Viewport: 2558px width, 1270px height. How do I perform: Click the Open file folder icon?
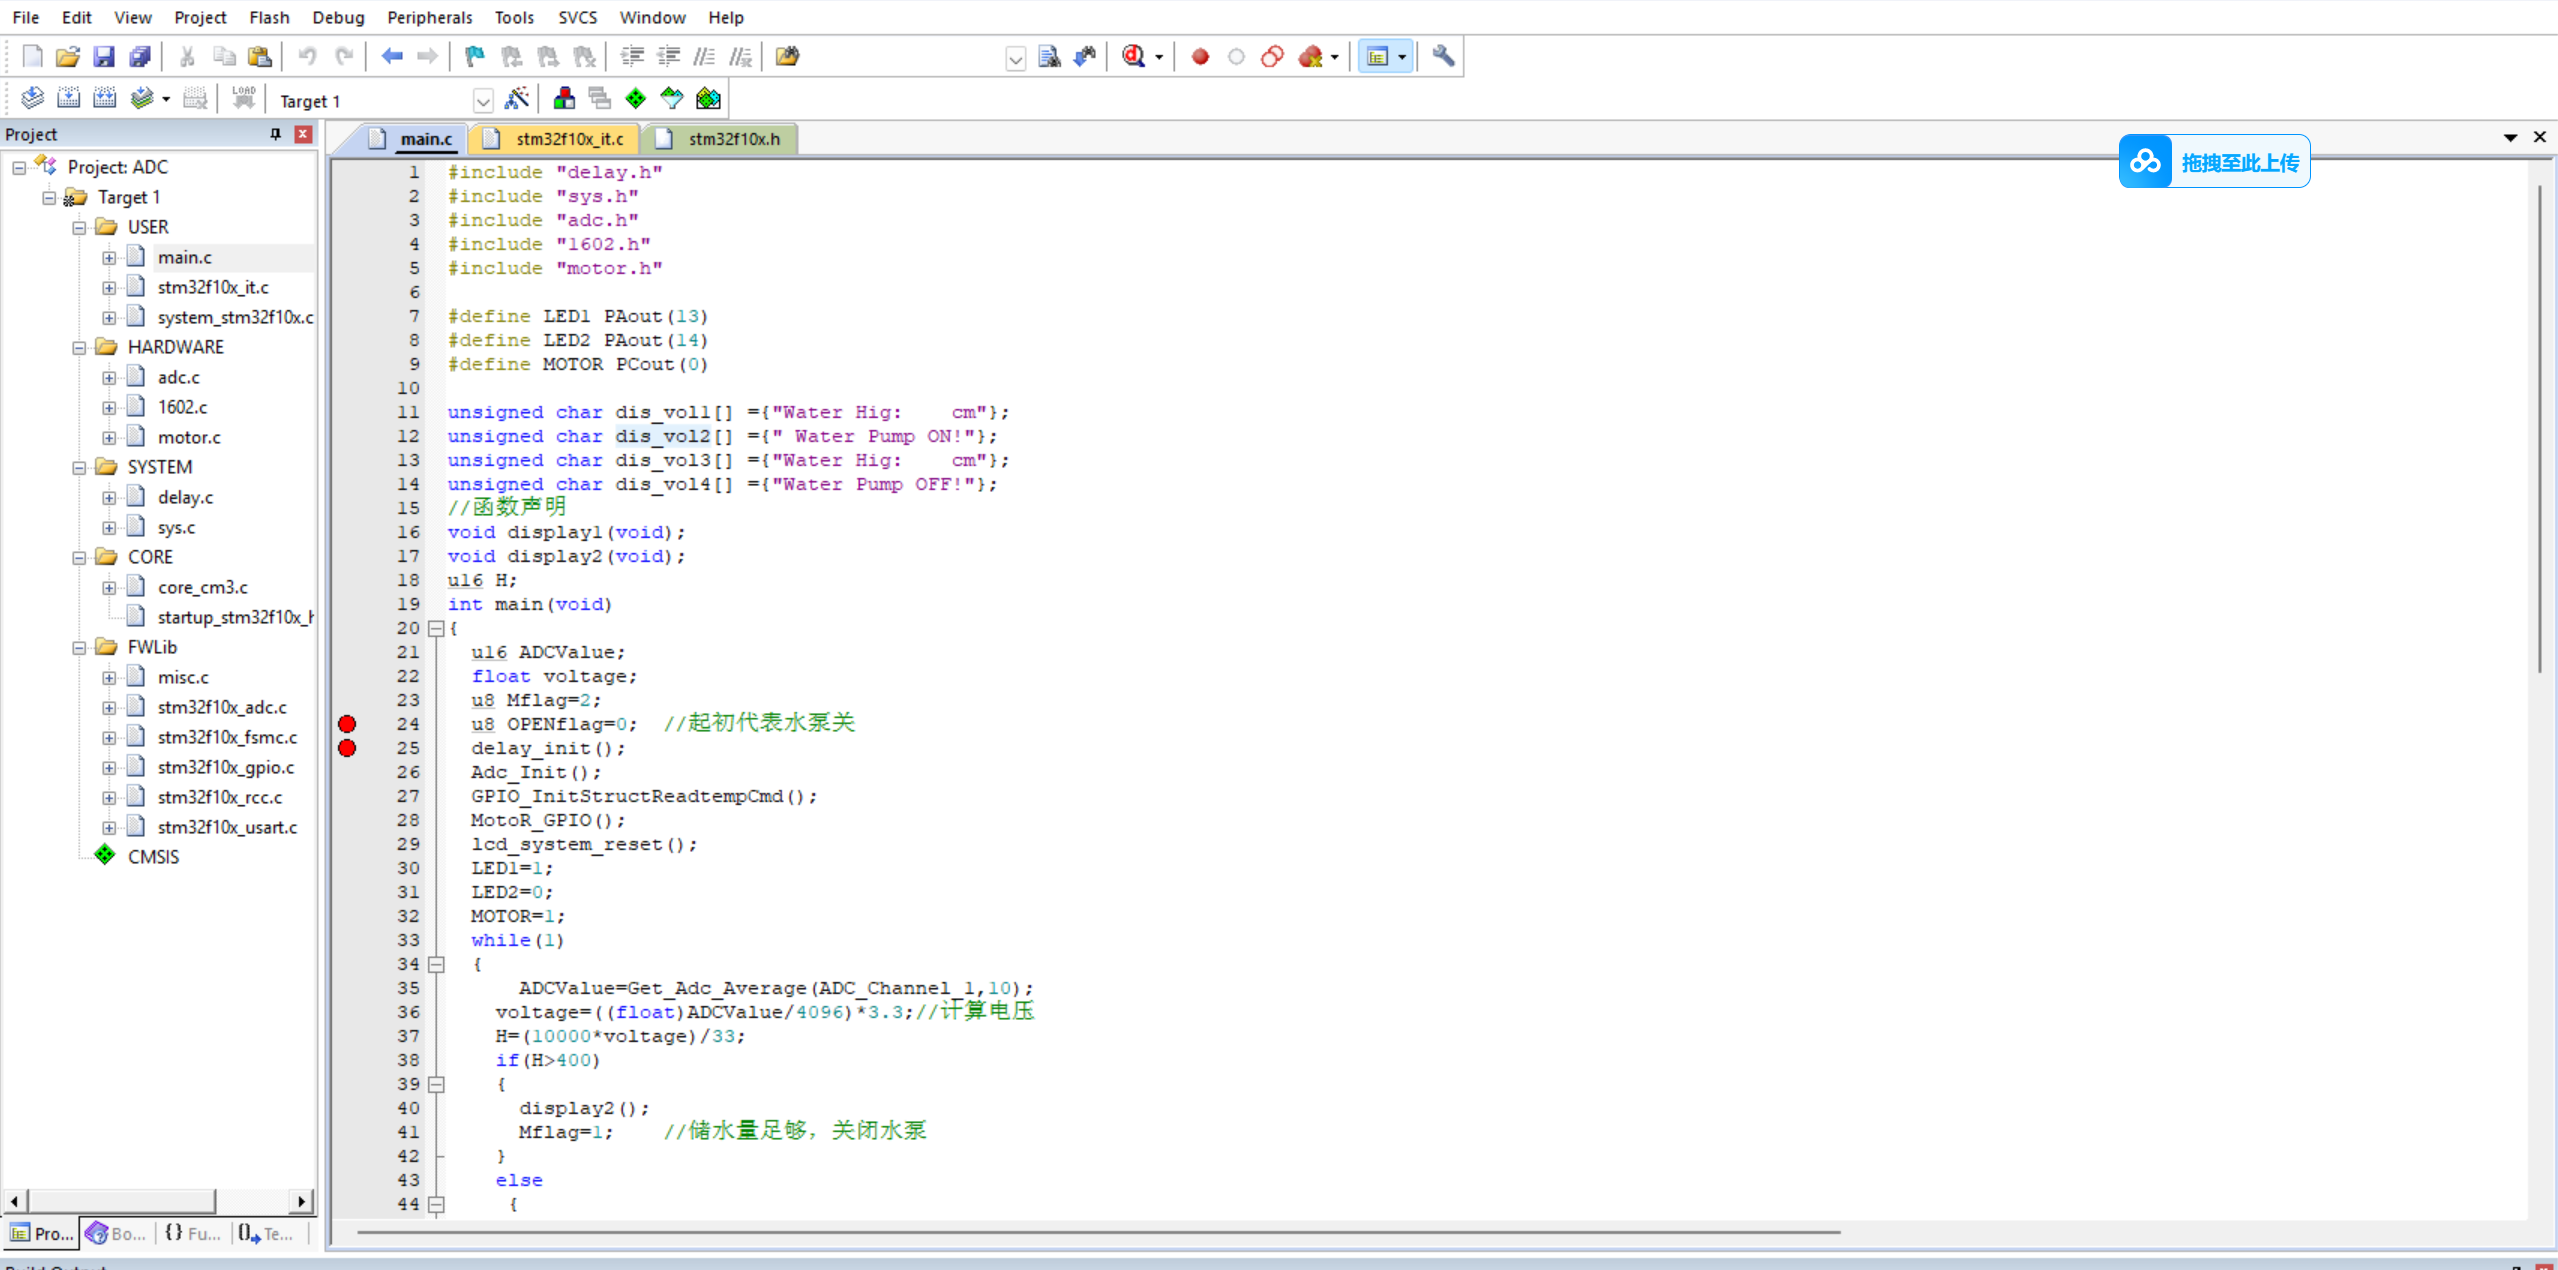(x=67, y=56)
